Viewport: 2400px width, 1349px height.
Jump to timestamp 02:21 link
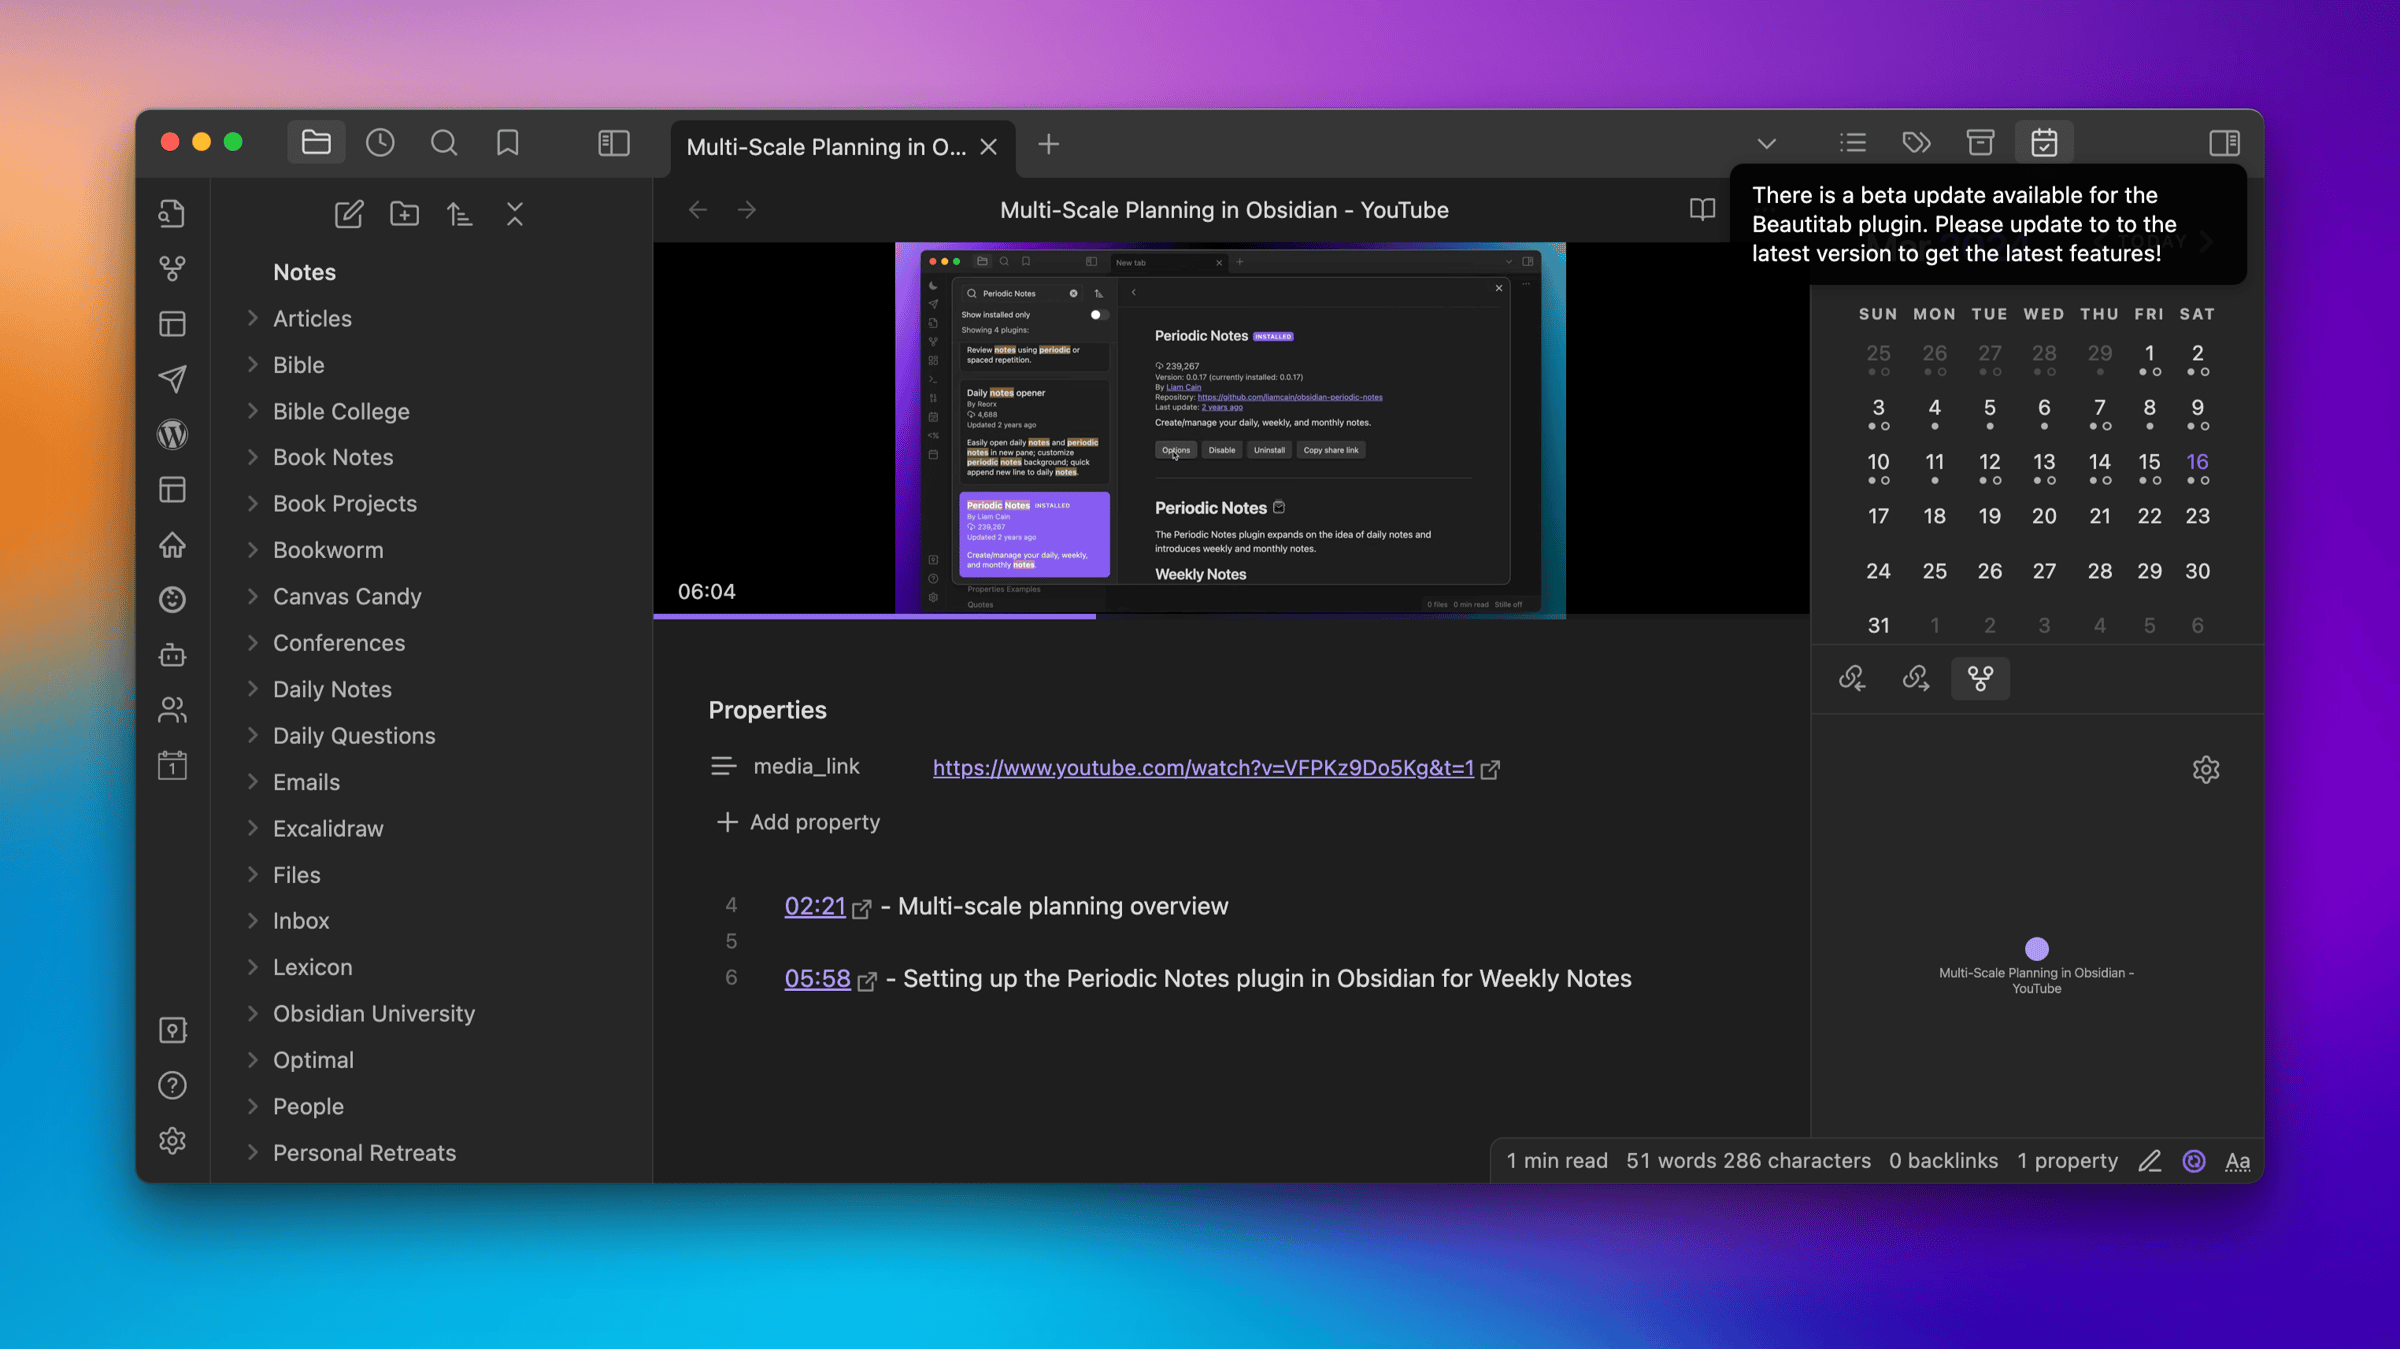(x=815, y=906)
